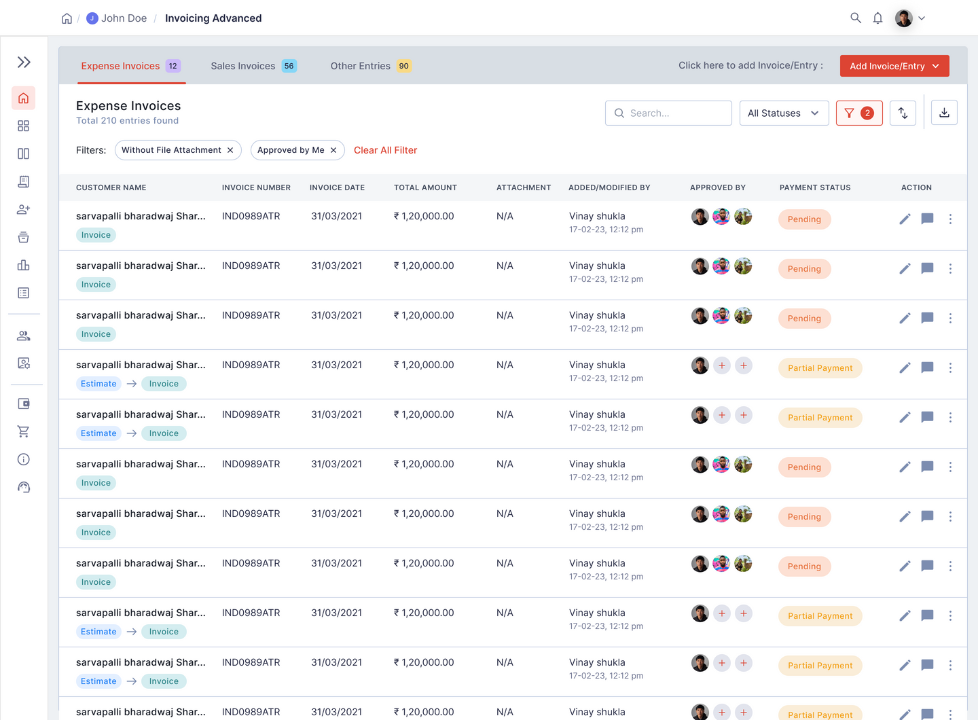Remove the Without File Attachment filter
978x720 pixels.
pos(230,150)
